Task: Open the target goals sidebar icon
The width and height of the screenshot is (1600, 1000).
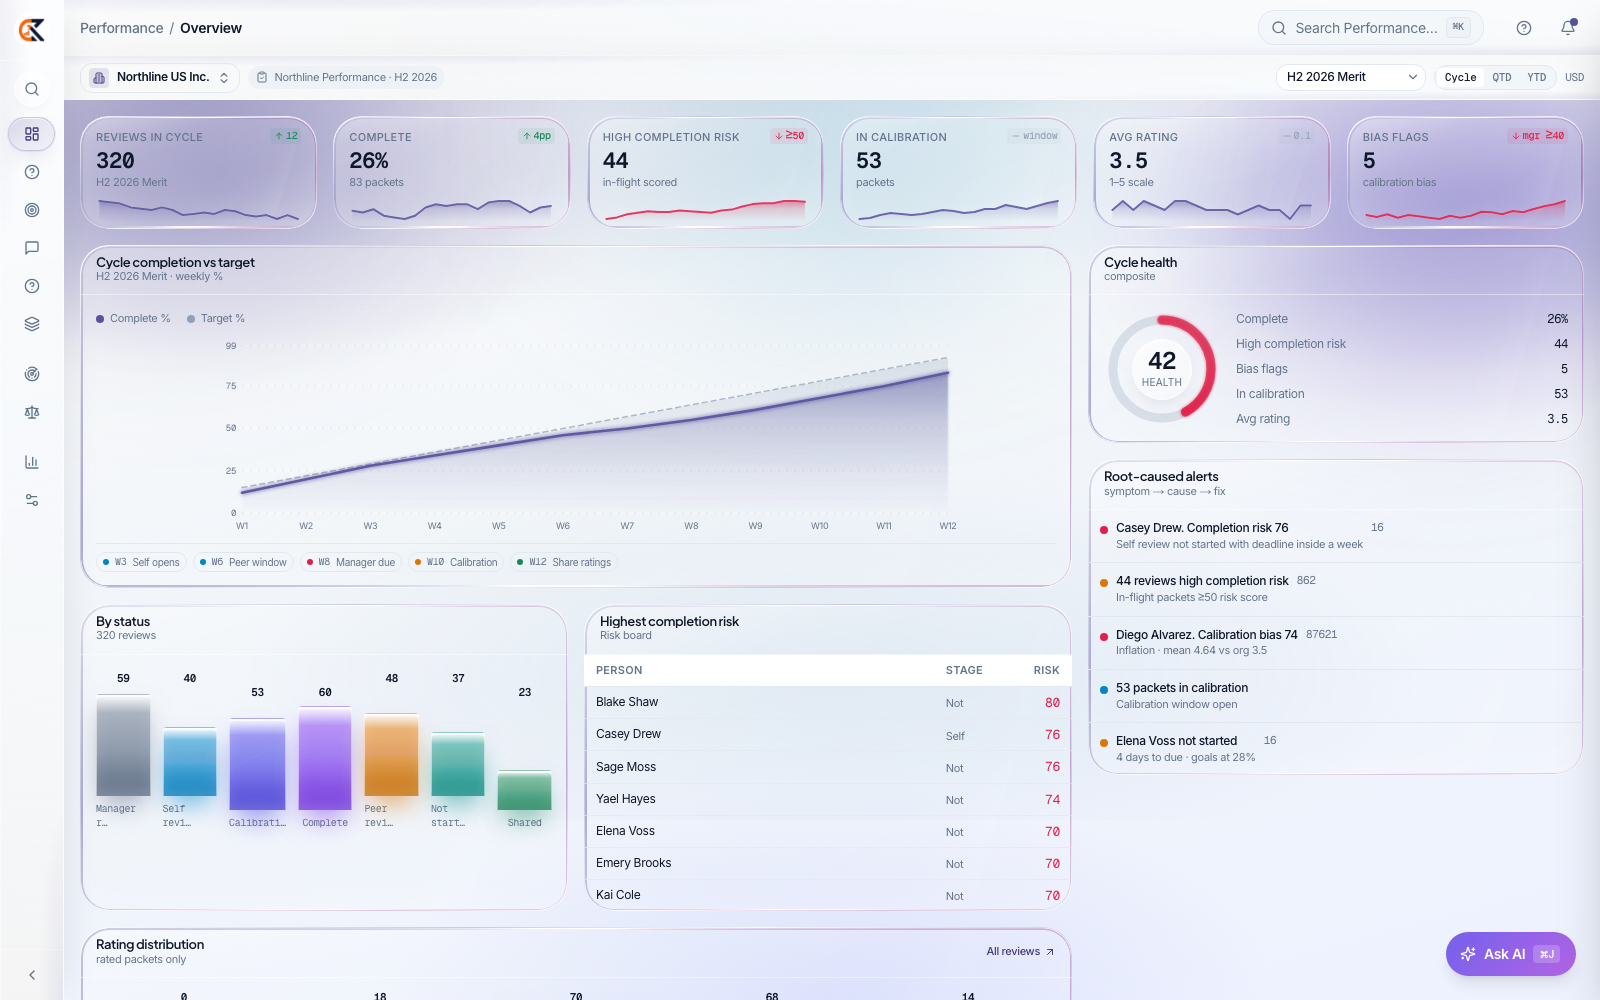Action: tap(32, 210)
